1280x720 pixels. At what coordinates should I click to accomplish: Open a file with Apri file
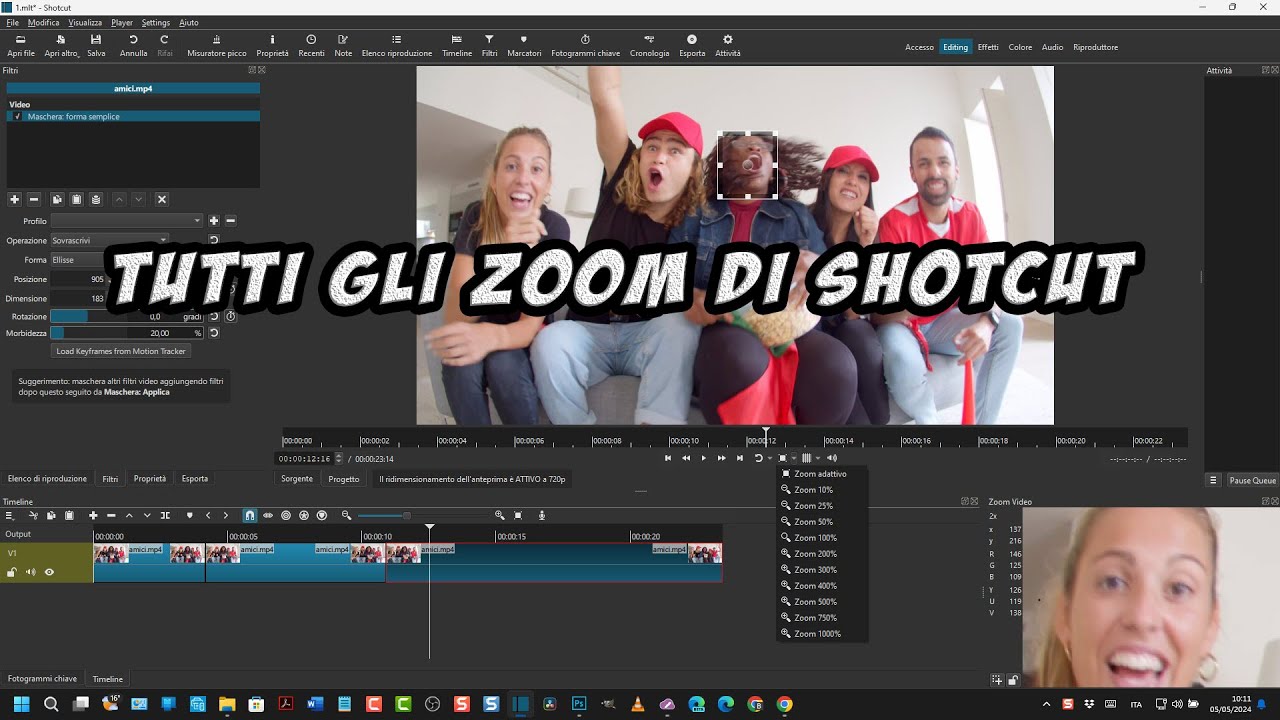point(21,46)
